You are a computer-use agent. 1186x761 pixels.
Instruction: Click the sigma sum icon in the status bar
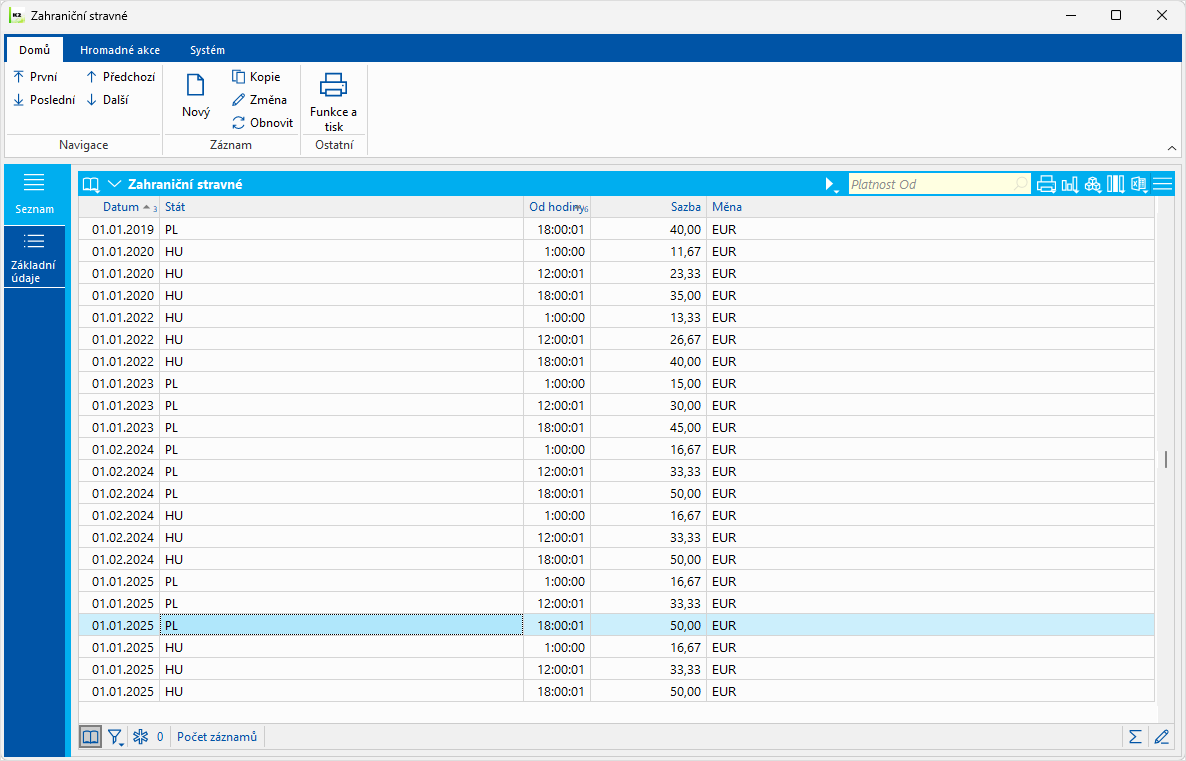(1135, 737)
